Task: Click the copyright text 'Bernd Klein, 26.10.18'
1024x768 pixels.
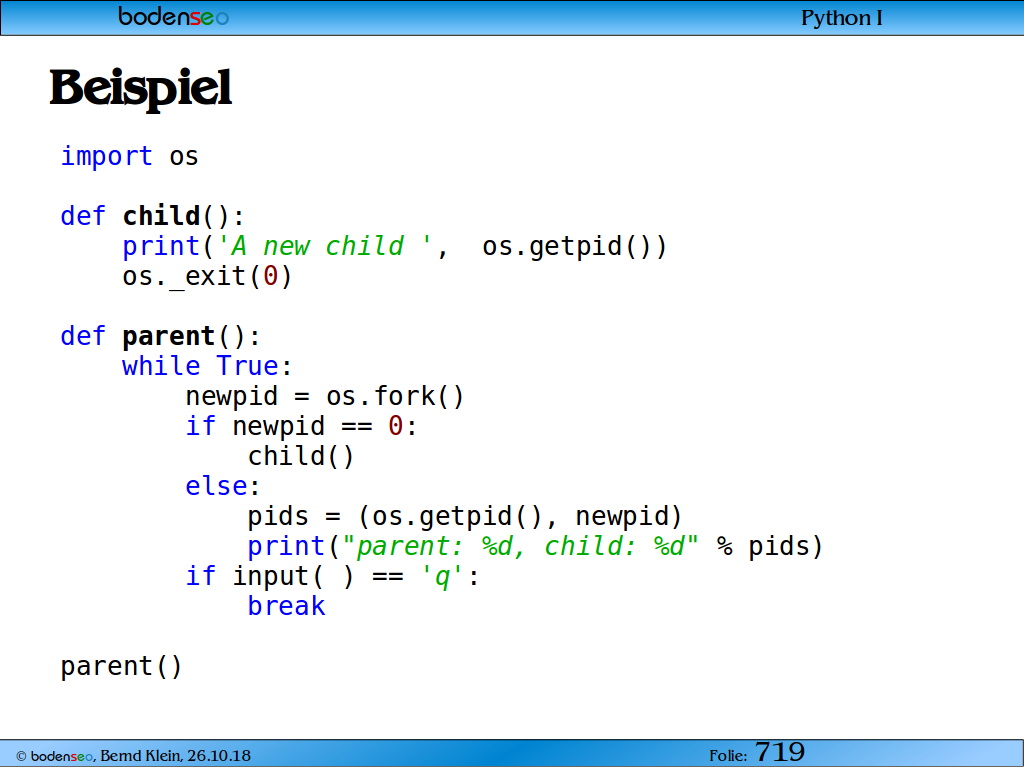Action: pos(175,756)
